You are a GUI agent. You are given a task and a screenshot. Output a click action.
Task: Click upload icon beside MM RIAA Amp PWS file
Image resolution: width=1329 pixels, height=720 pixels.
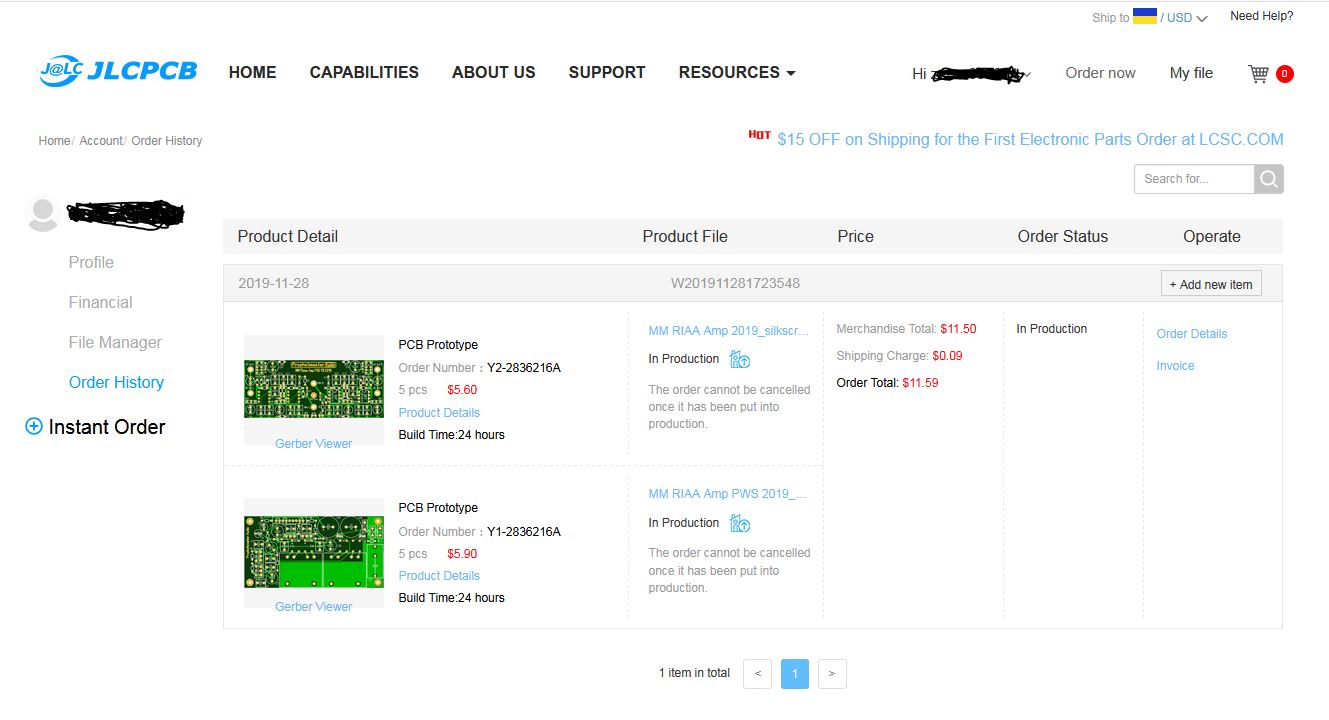pos(740,523)
